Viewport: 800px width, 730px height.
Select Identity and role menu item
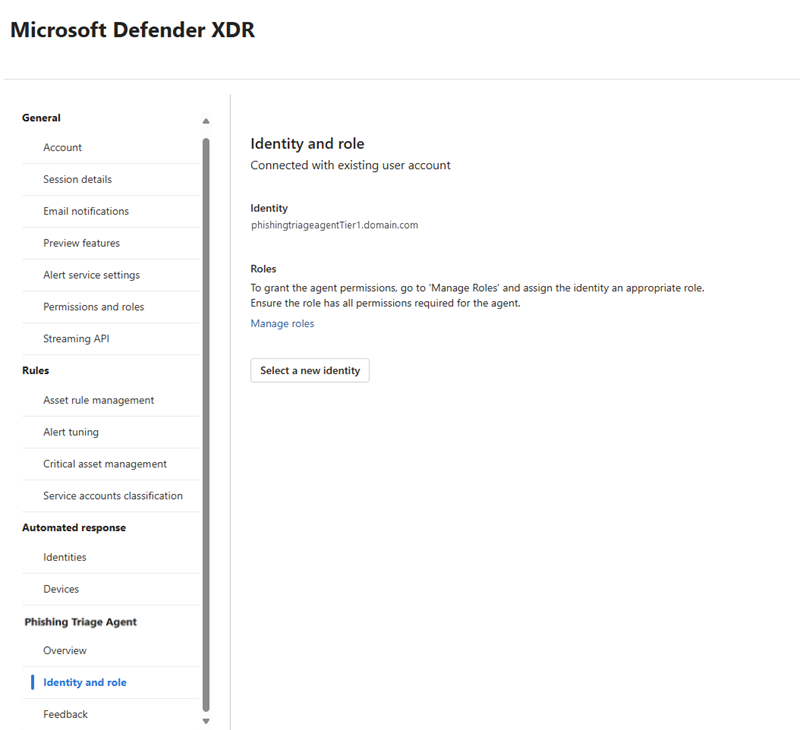click(85, 683)
